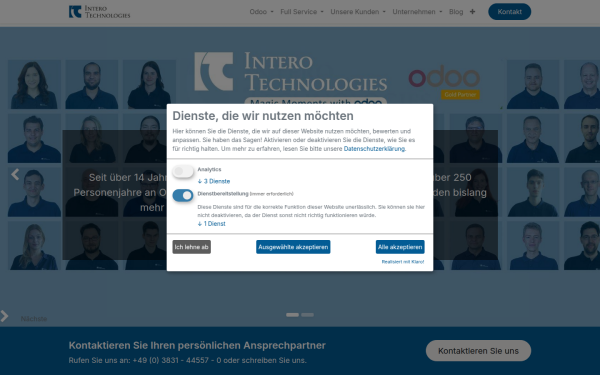Click Kontaktieren Sie uns button

coord(478,351)
